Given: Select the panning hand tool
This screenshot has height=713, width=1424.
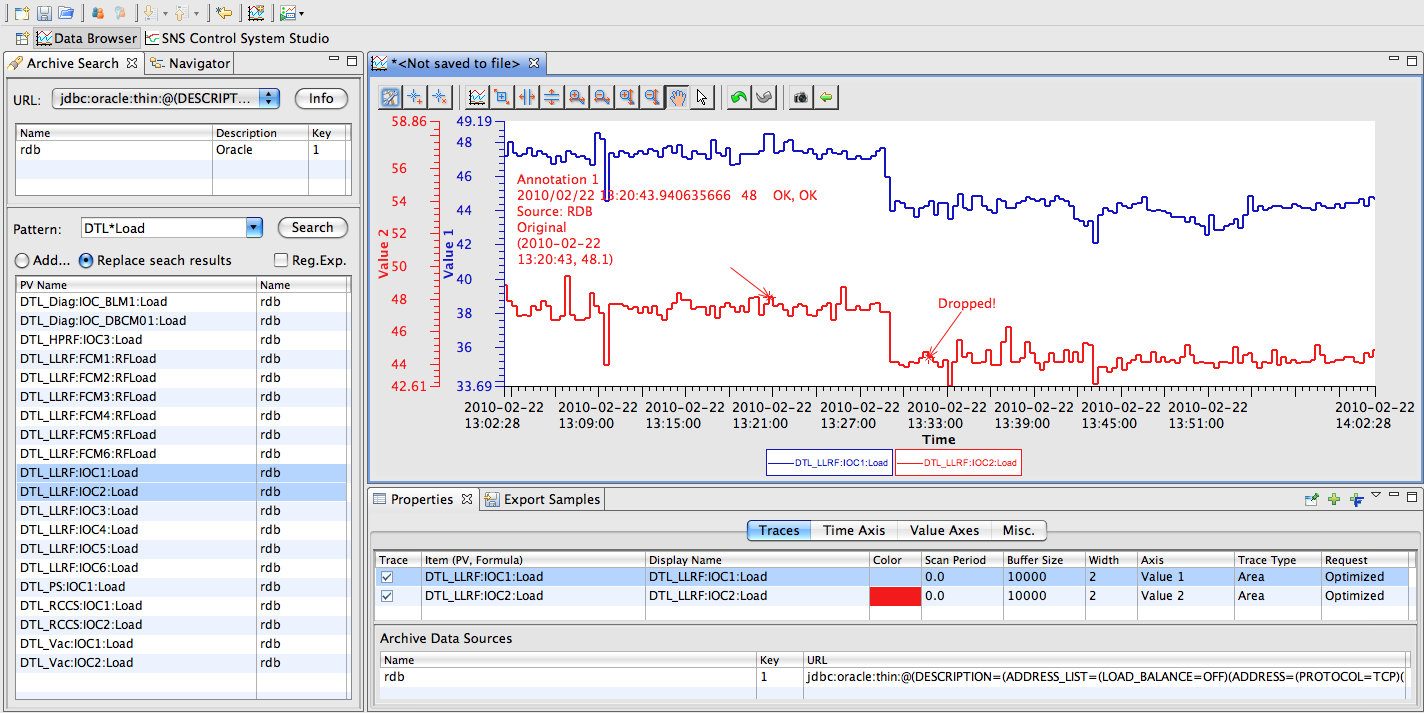Looking at the screenshot, I should click(678, 97).
